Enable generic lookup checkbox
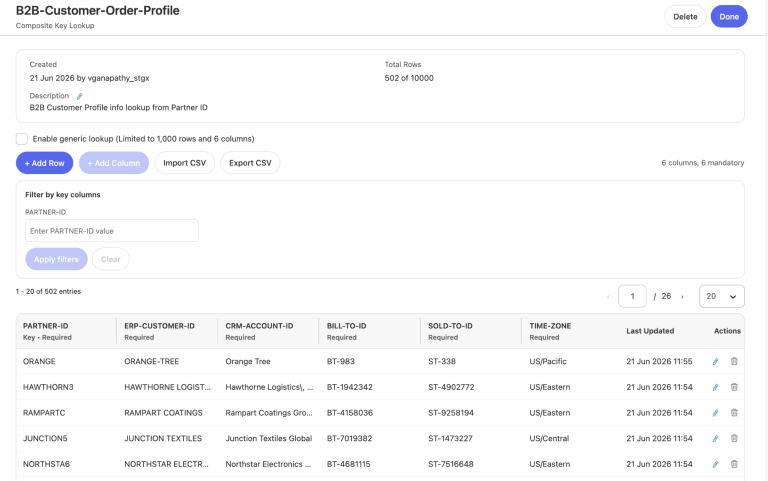 (x=22, y=139)
